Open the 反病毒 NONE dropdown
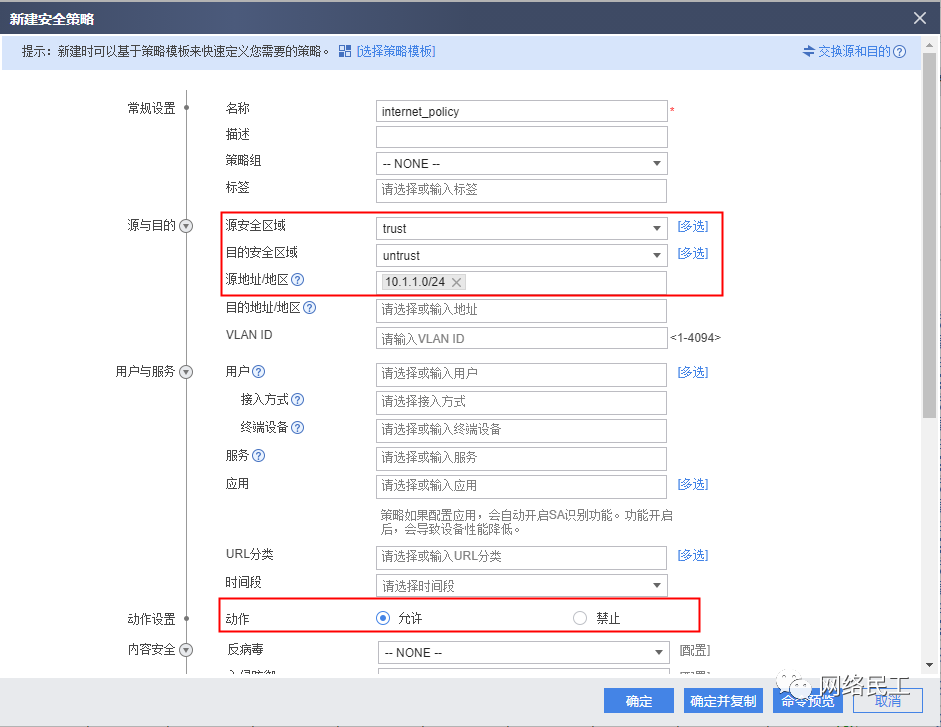The image size is (941, 727). 523,653
